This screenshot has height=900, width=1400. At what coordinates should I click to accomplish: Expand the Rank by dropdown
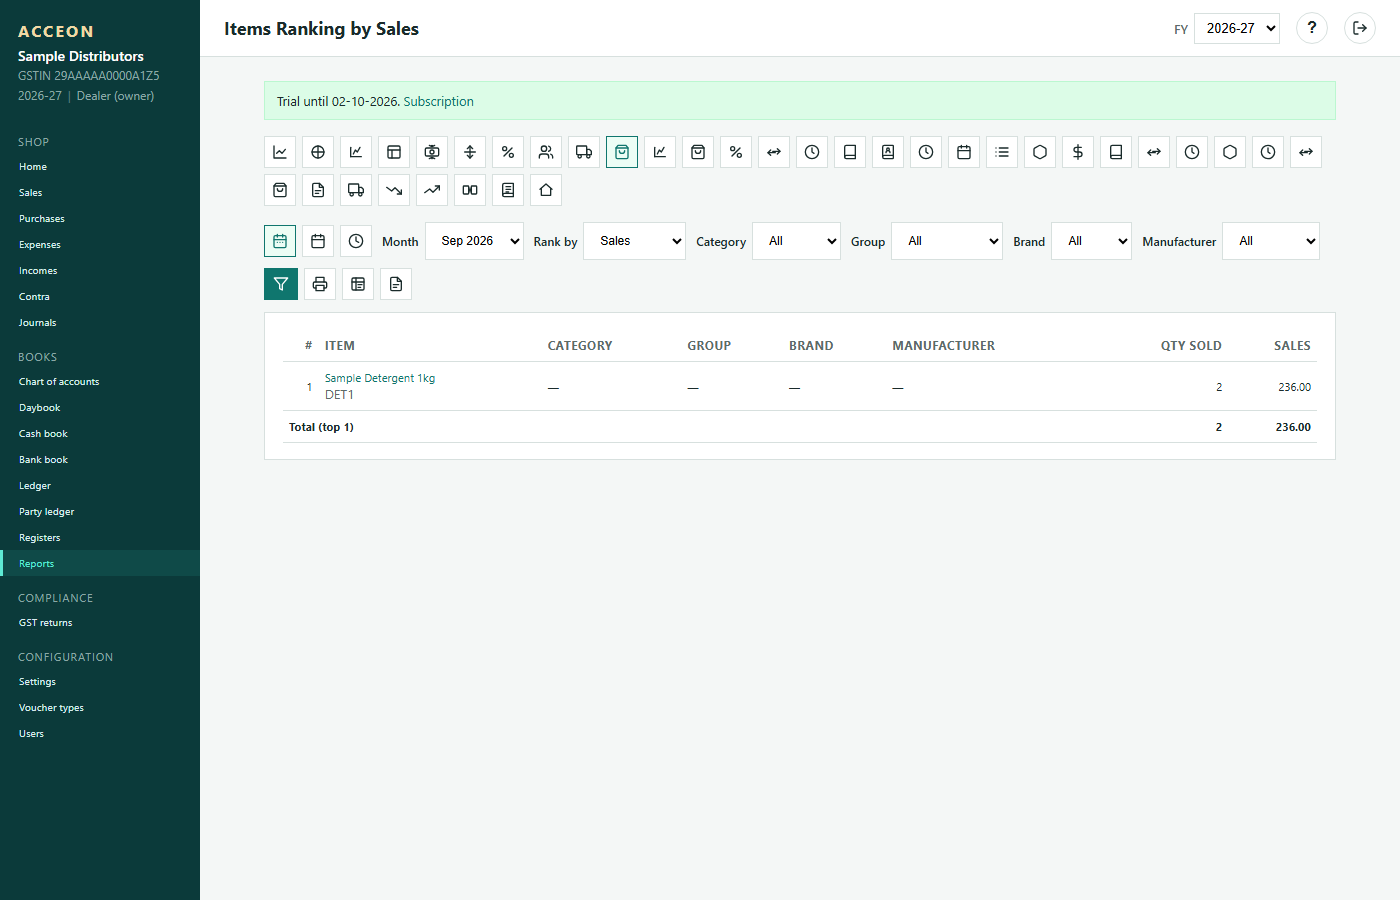[x=634, y=241]
